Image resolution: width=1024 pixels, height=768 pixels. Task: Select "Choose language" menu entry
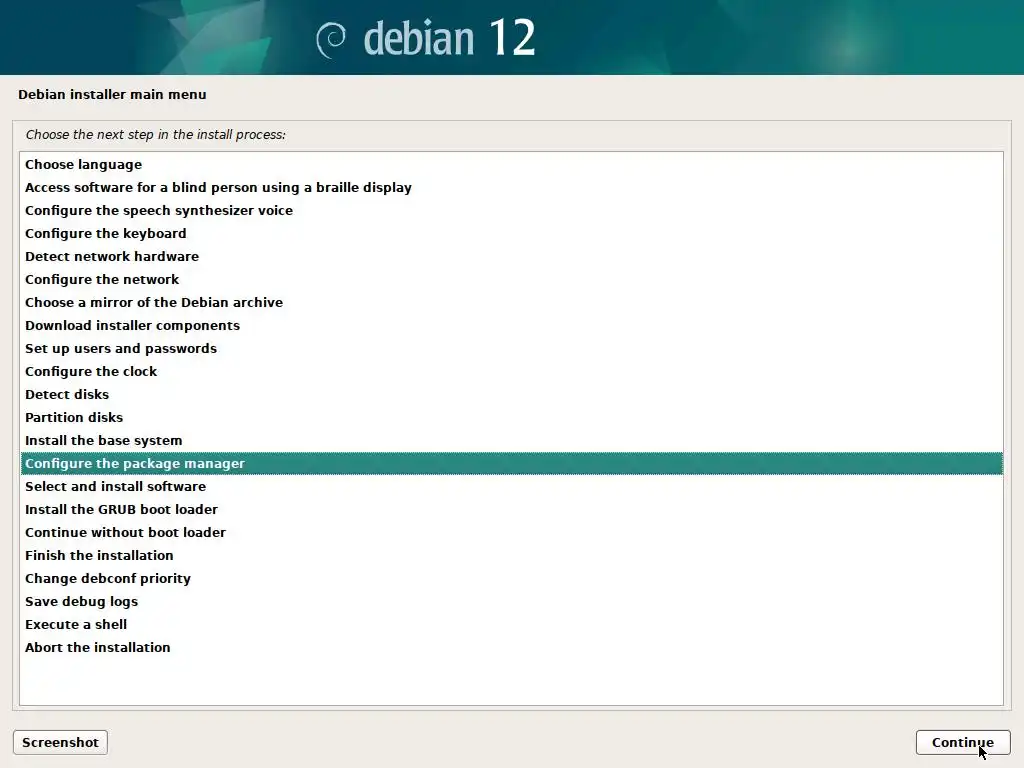pos(511,165)
